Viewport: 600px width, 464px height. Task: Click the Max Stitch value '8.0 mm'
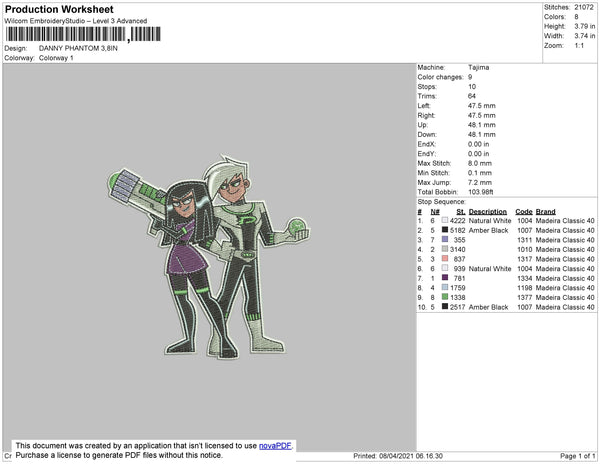tap(480, 163)
